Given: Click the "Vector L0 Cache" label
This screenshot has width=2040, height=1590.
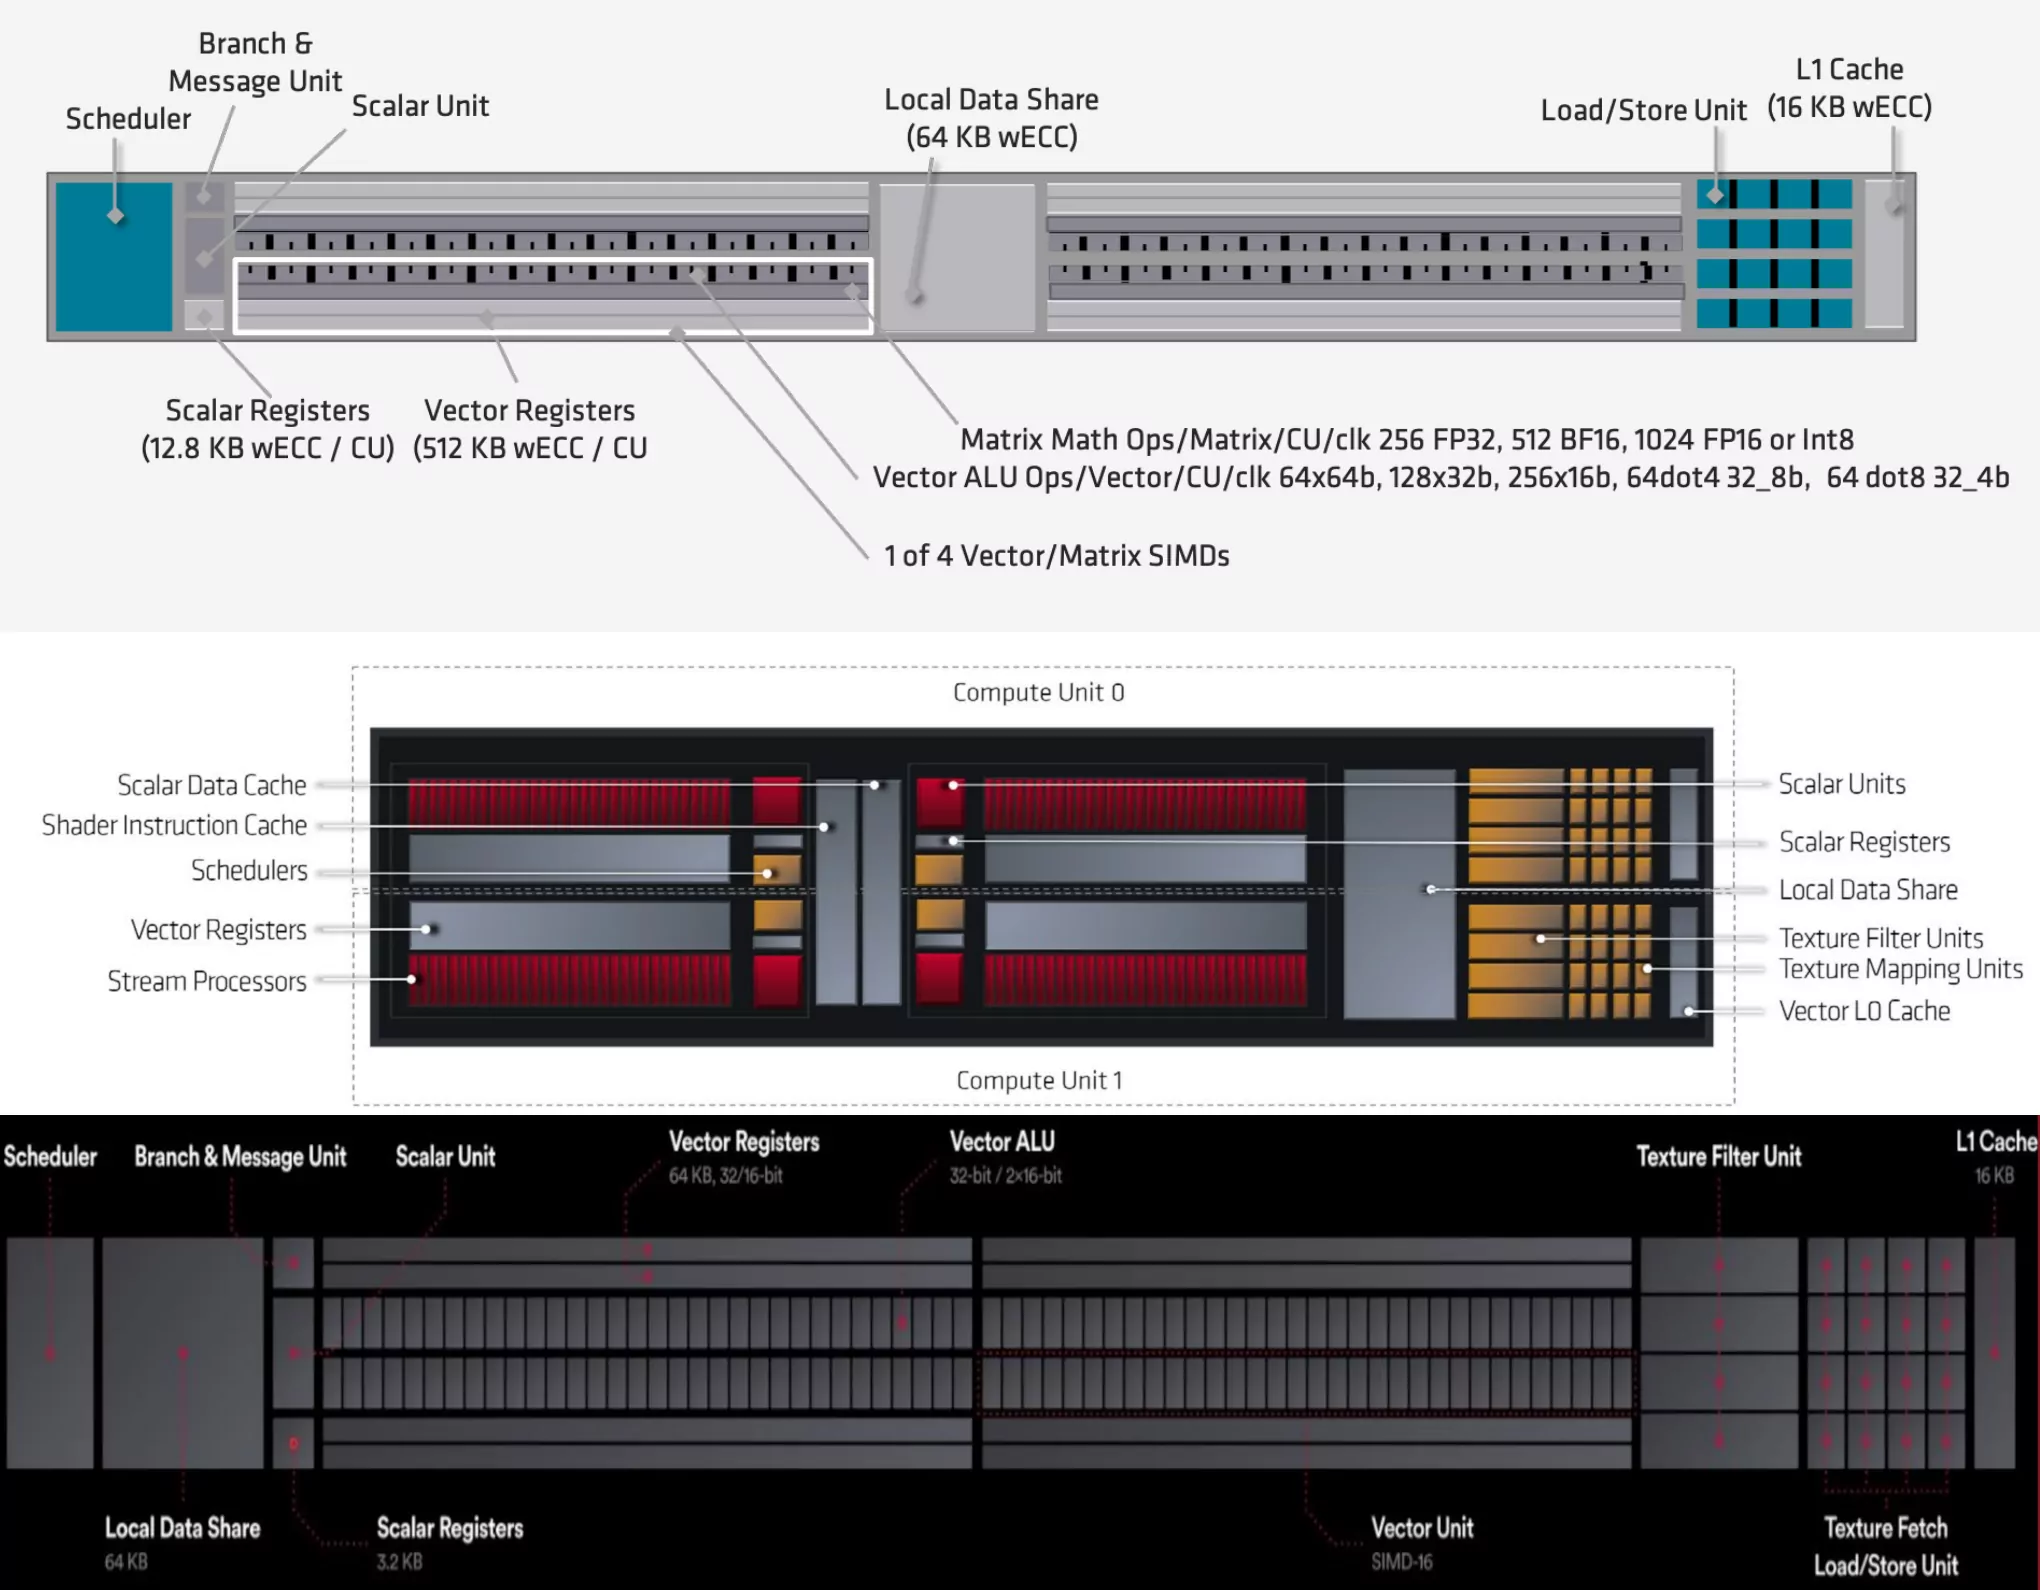Looking at the screenshot, I should pyautogui.click(x=1864, y=1011).
